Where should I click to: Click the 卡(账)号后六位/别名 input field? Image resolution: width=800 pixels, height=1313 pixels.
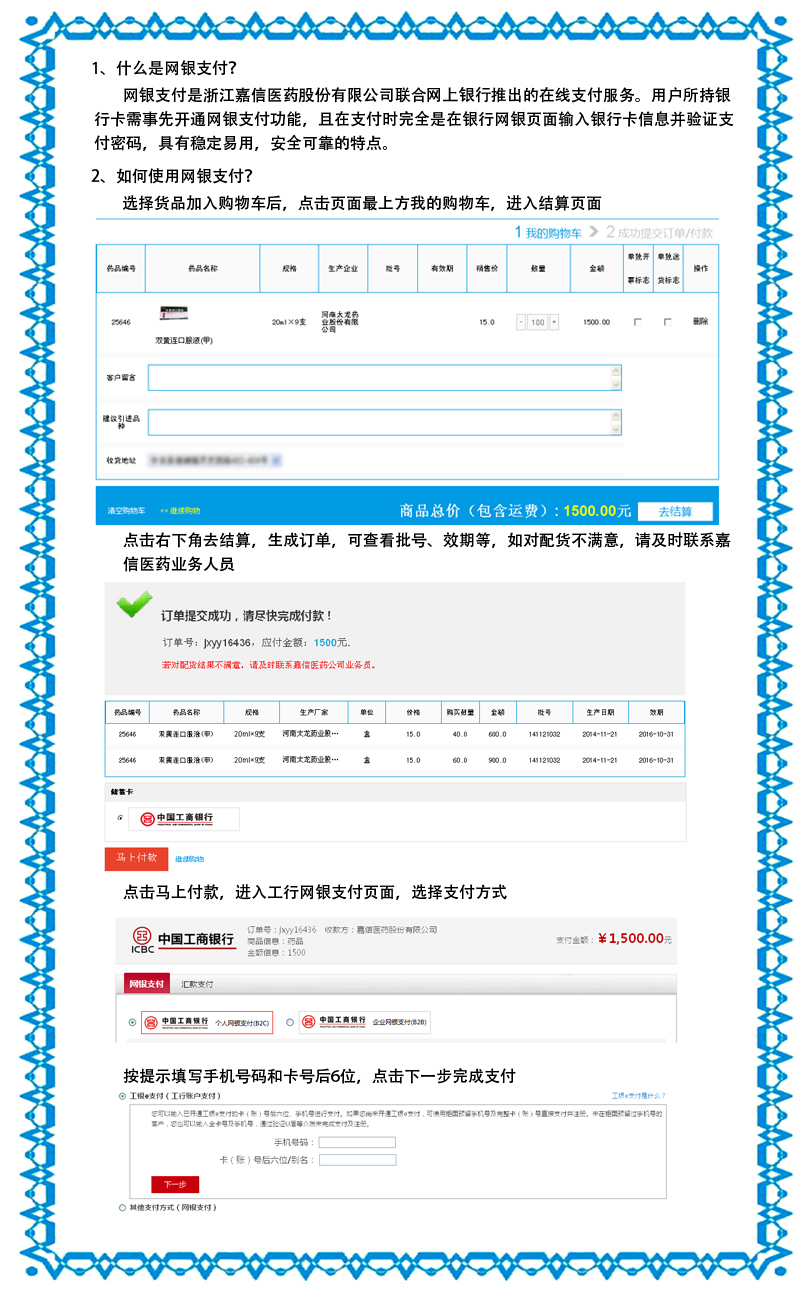click(x=357, y=1160)
